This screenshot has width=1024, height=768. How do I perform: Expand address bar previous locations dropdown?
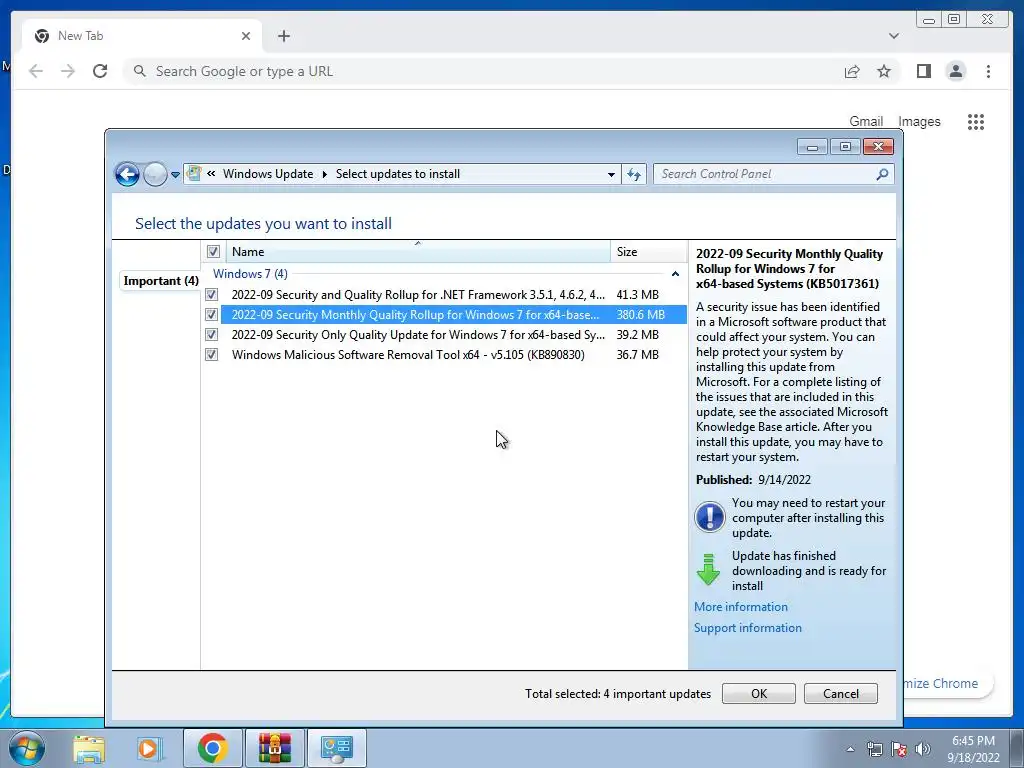611,174
